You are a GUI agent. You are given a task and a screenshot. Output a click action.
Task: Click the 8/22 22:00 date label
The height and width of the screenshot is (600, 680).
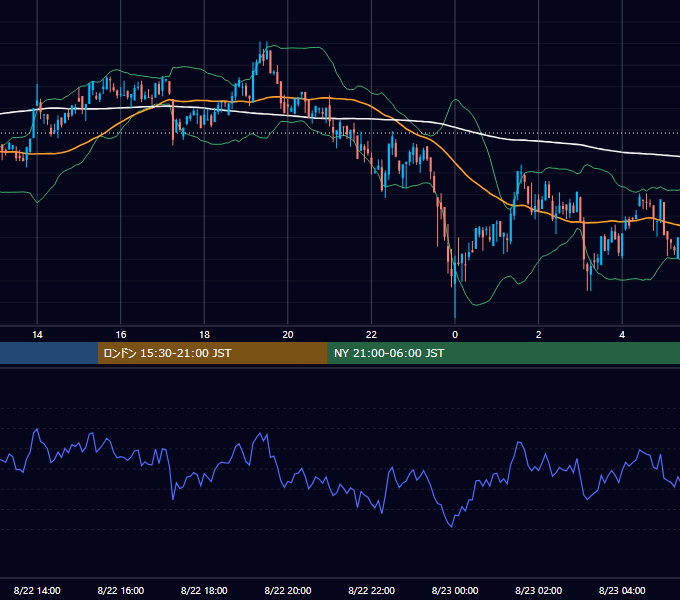[x=371, y=590]
